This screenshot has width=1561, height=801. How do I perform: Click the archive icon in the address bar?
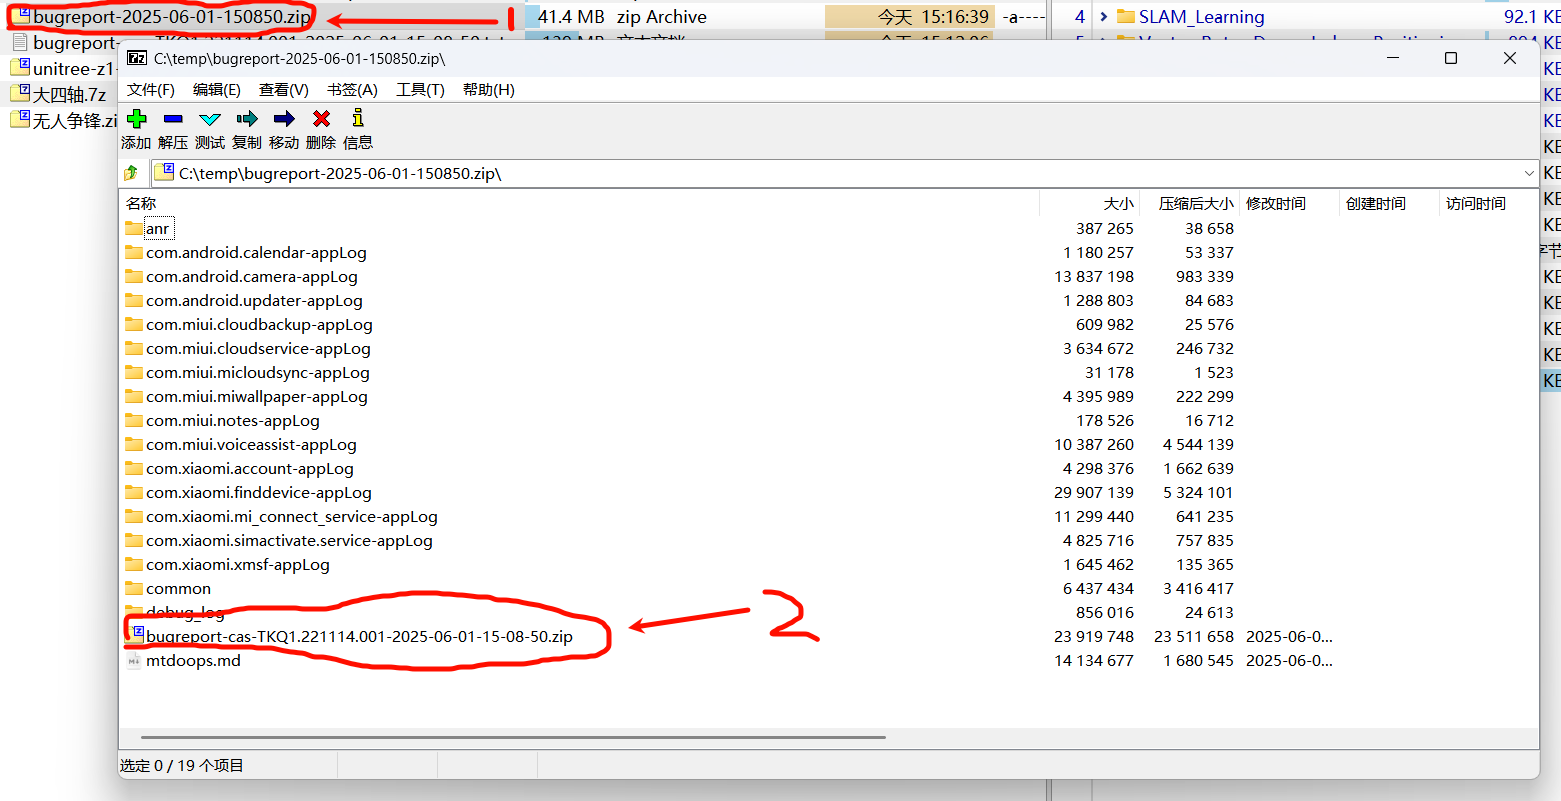(165, 173)
